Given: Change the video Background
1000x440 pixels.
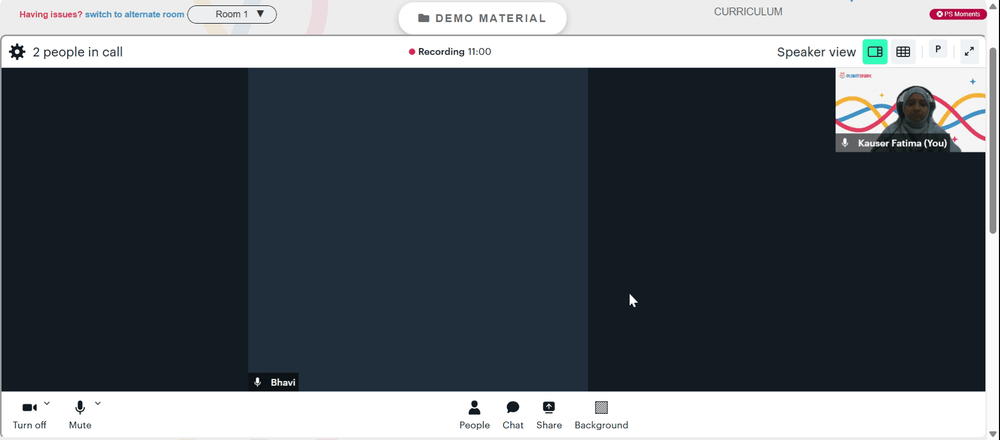Looking at the screenshot, I should point(601,415).
